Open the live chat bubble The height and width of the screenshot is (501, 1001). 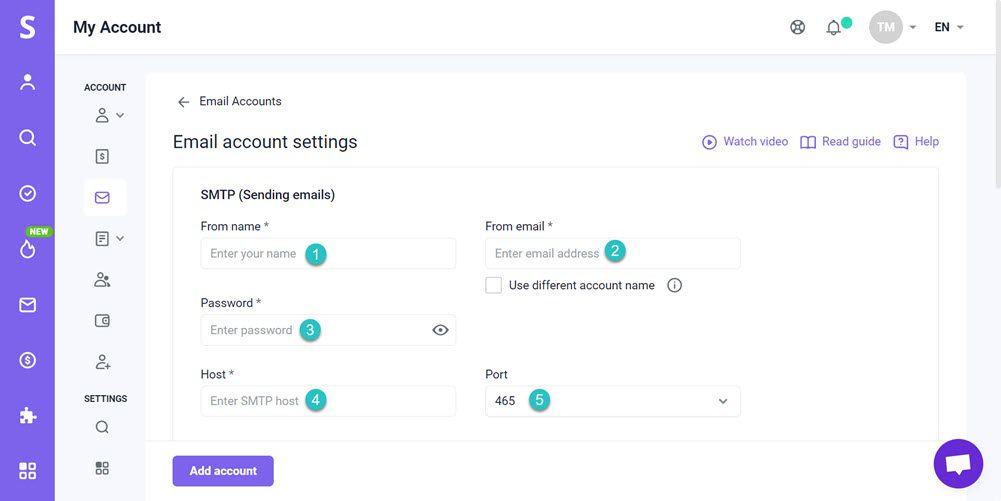(x=958, y=464)
